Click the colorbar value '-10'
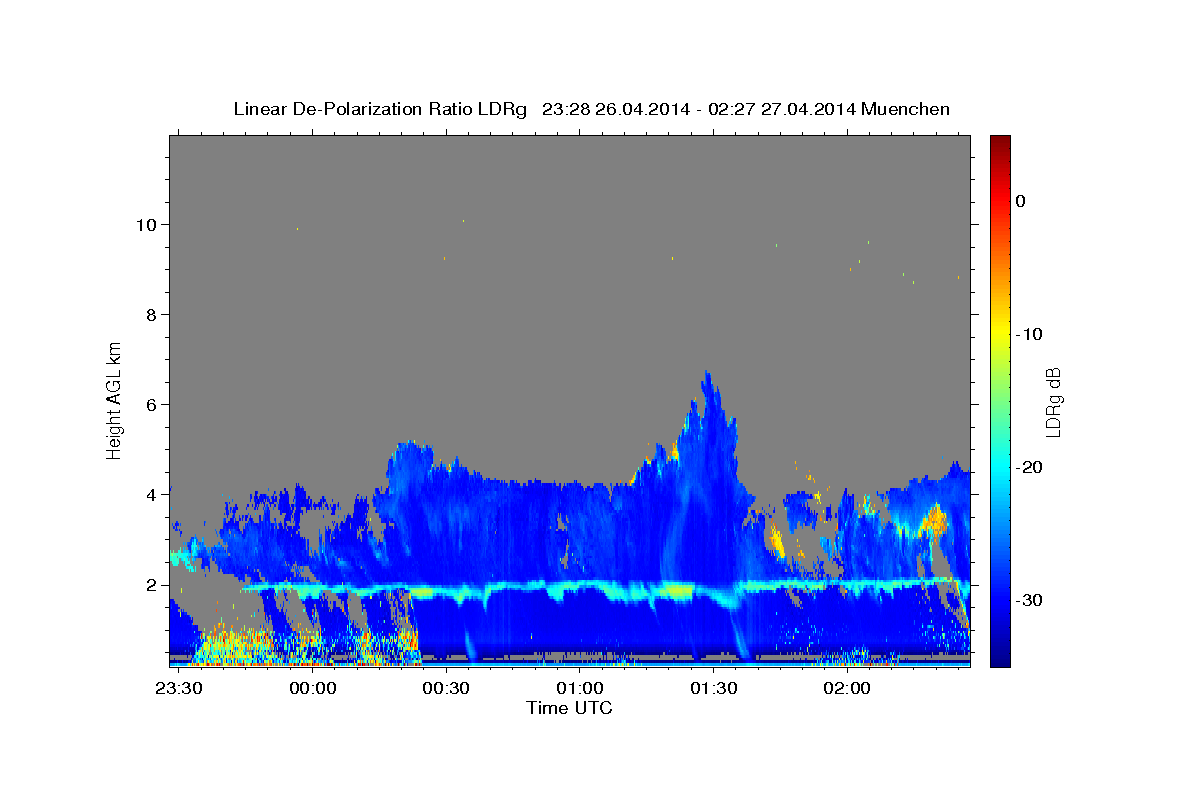Viewport: 1200px width, 800px height. pyautogui.click(x=1030, y=334)
